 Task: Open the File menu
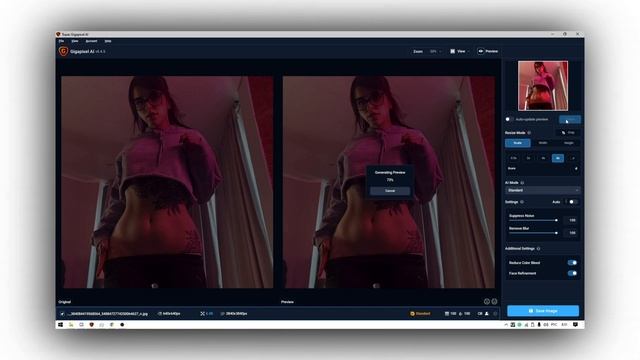pos(61,41)
